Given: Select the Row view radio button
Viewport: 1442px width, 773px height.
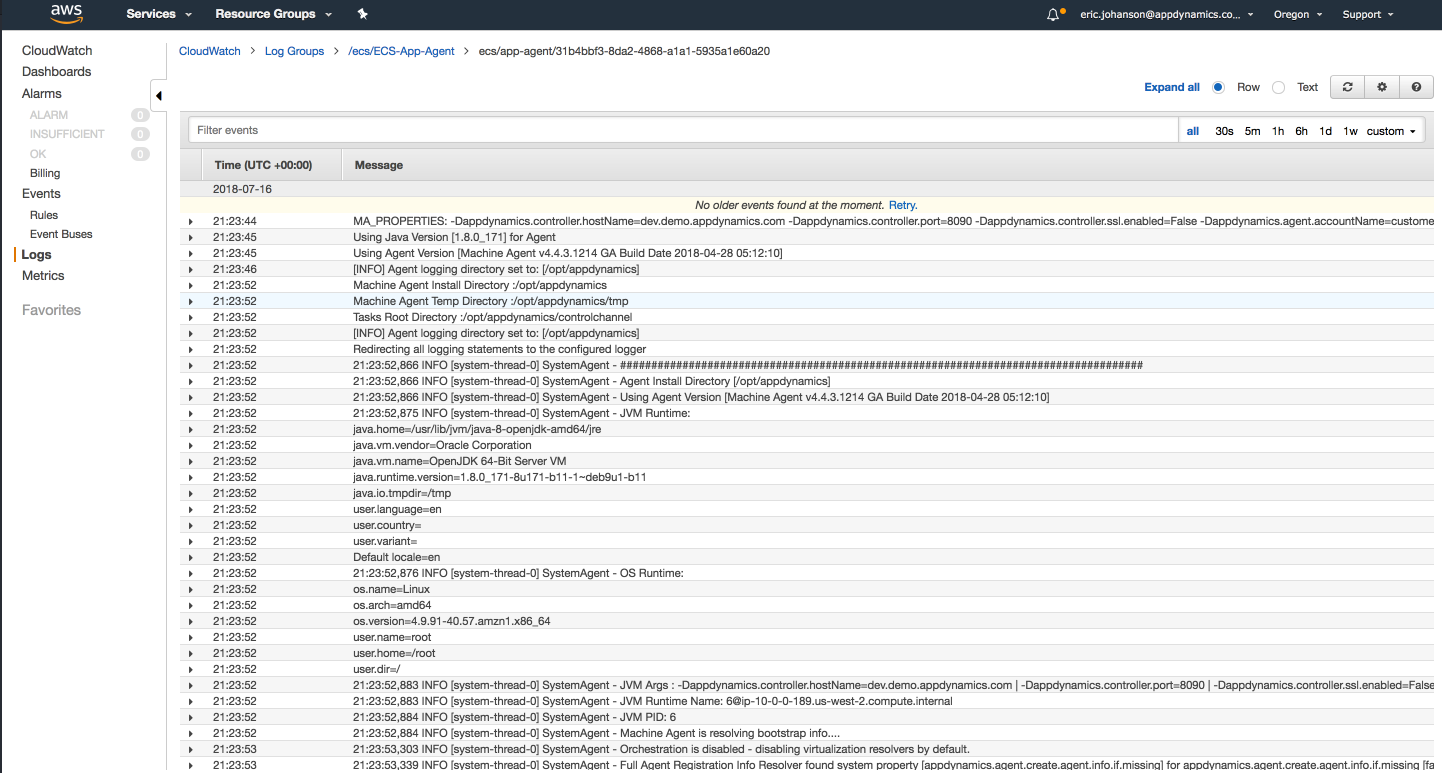Looking at the screenshot, I should tap(1218, 87).
